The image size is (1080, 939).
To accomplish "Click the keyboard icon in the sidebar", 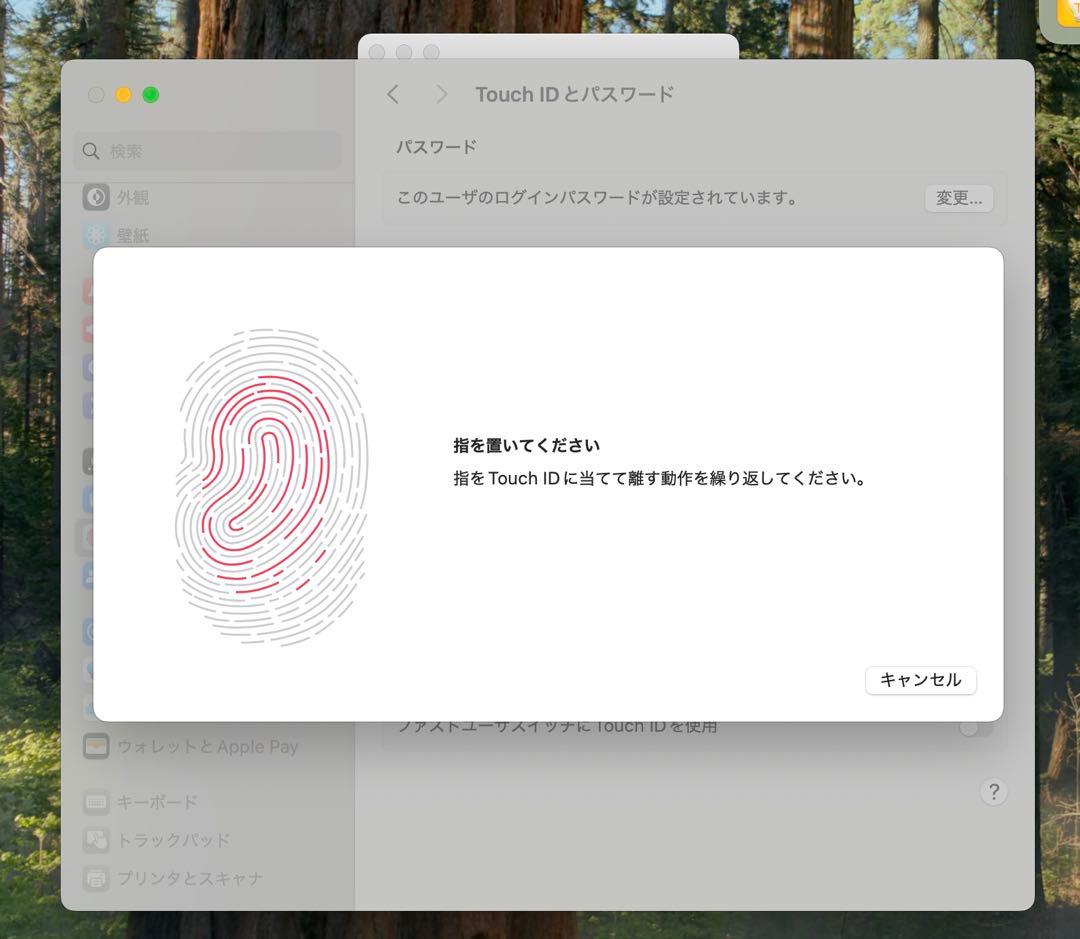I will pos(96,802).
